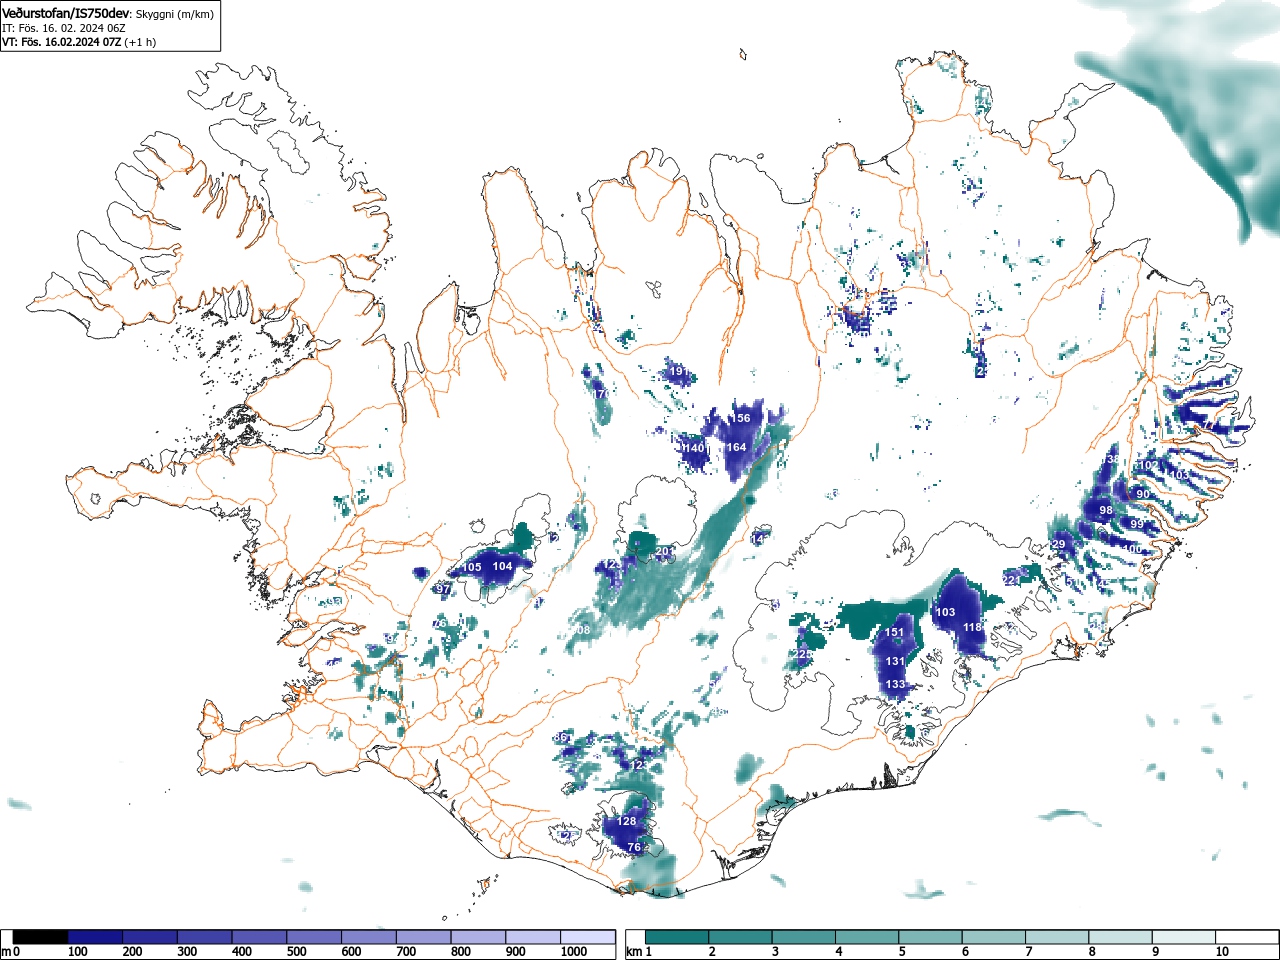This screenshot has width=1280, height=960.
Task: Click the map value label '118'
Action: [973, 627]
